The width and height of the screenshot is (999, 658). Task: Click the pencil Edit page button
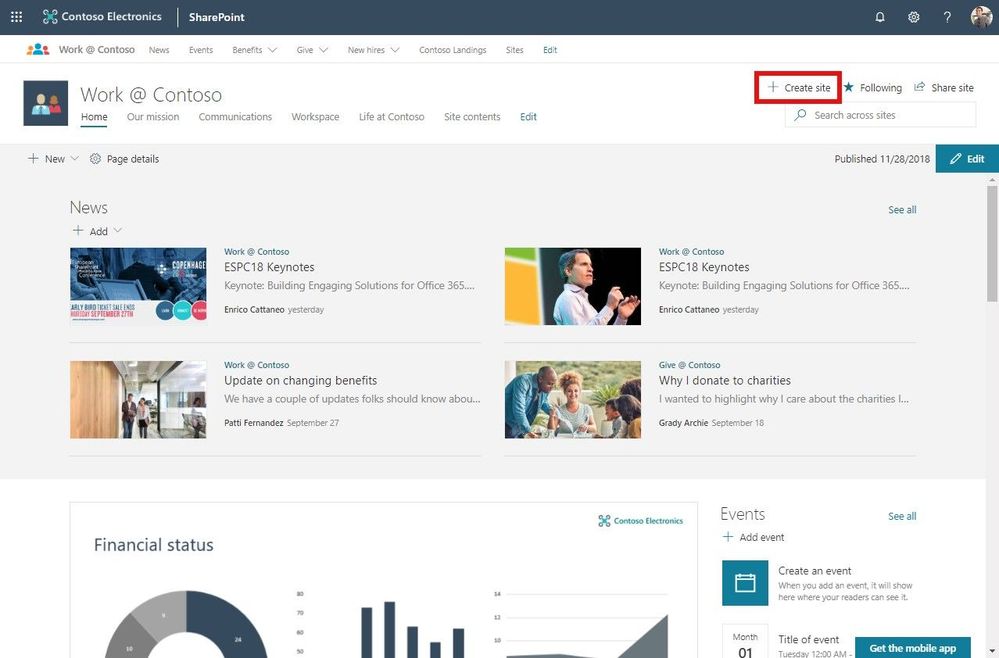pyautogui.click(x=967, y=159)
